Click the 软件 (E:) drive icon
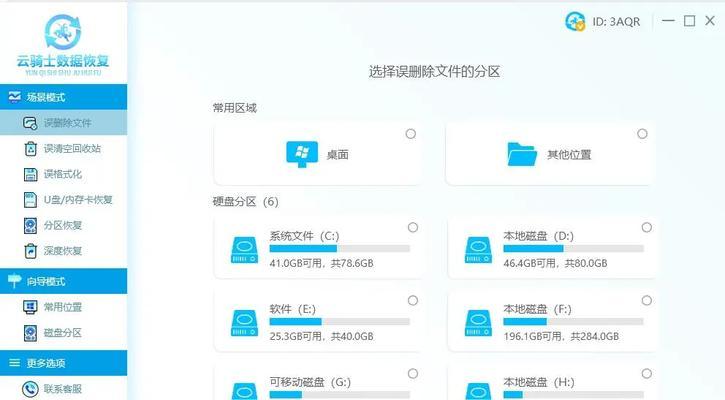 coord(245,323)
